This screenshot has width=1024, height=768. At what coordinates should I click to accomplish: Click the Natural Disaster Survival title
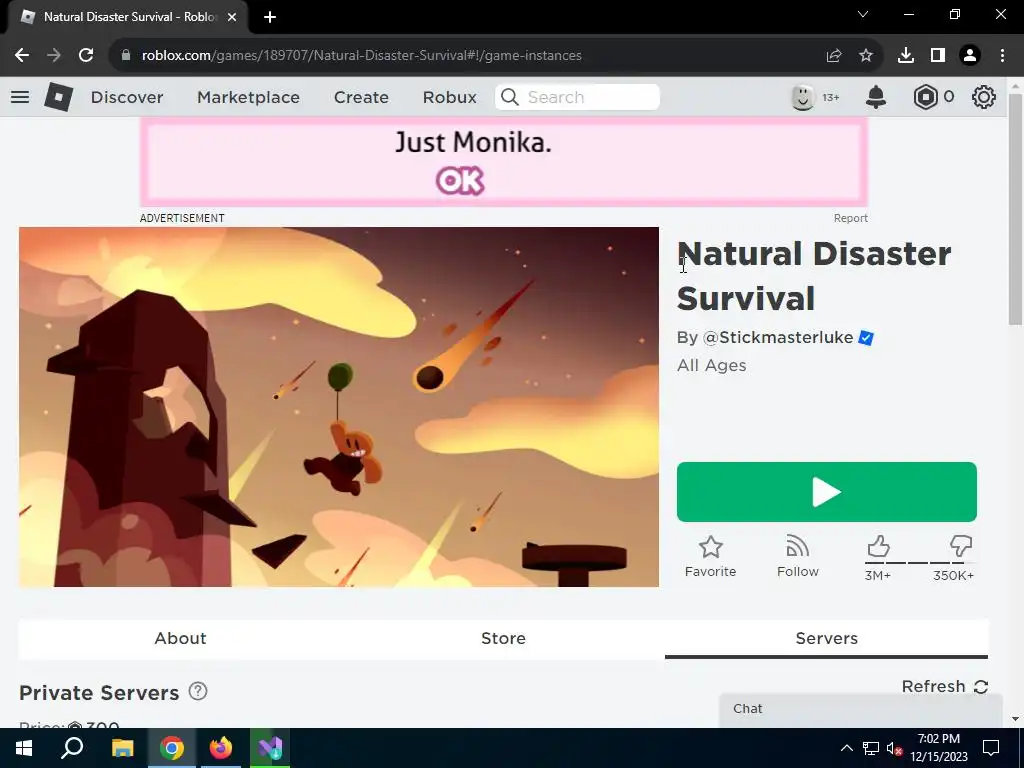pyautogui.click(x=814, y=276)
